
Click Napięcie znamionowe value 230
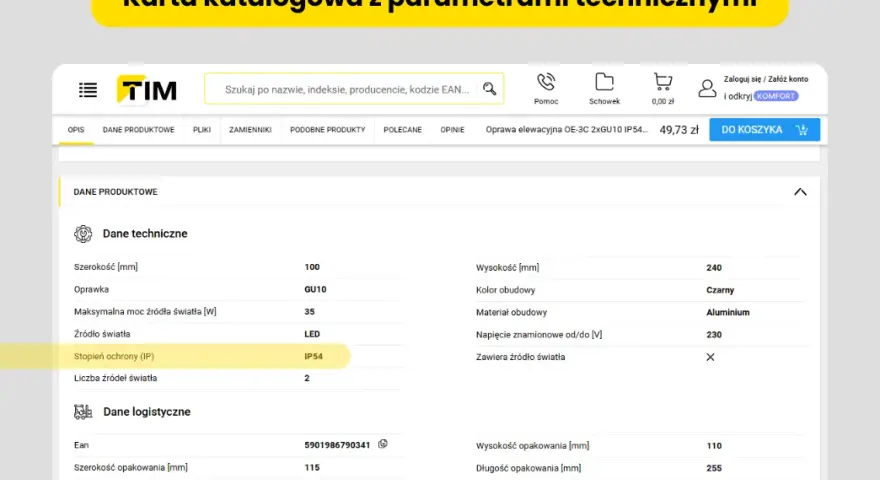point(714,335)
